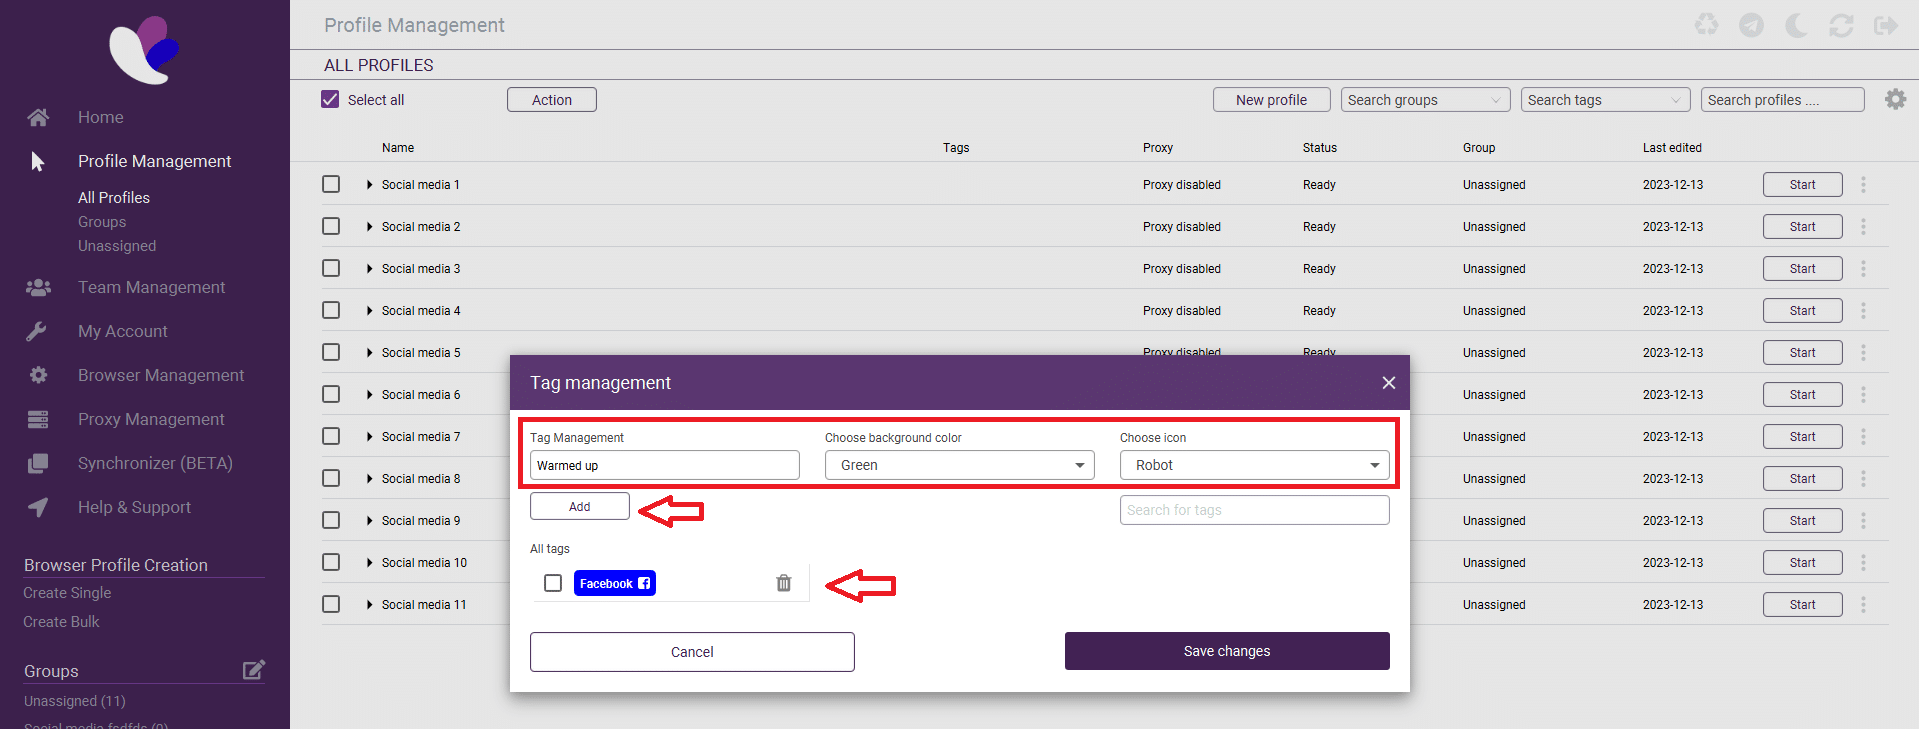Click the logout arrow icon
1919x729 pixels.
tap(1886, 25)
